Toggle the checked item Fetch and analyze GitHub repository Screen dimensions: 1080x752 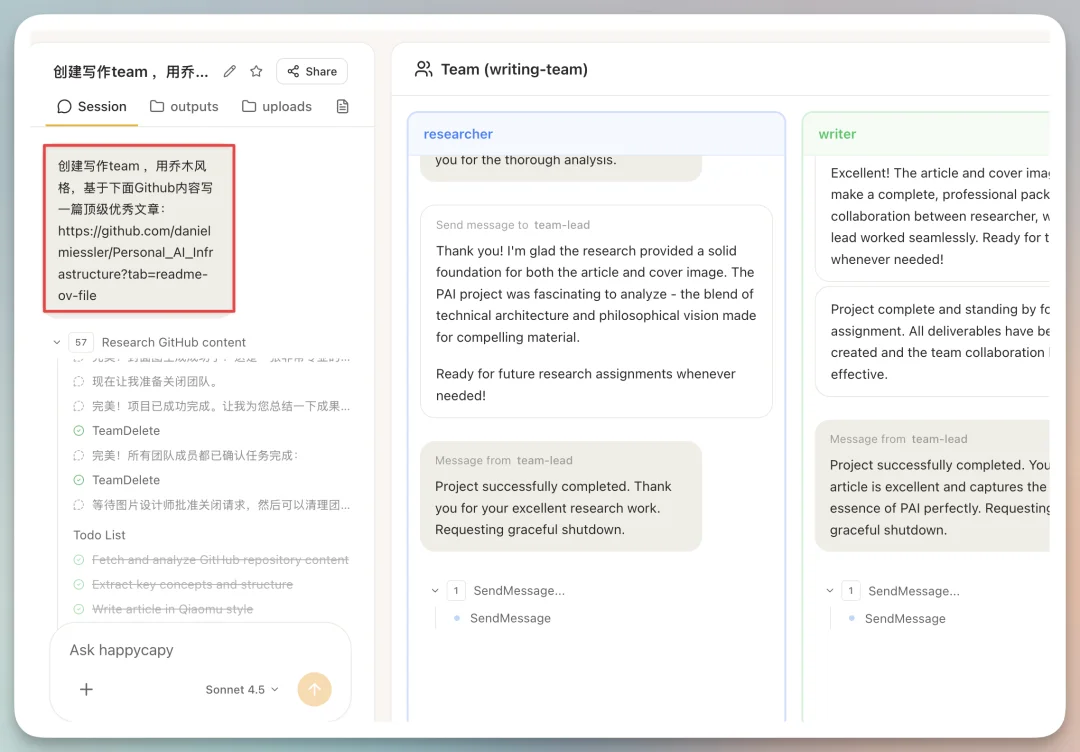[79, 559]
